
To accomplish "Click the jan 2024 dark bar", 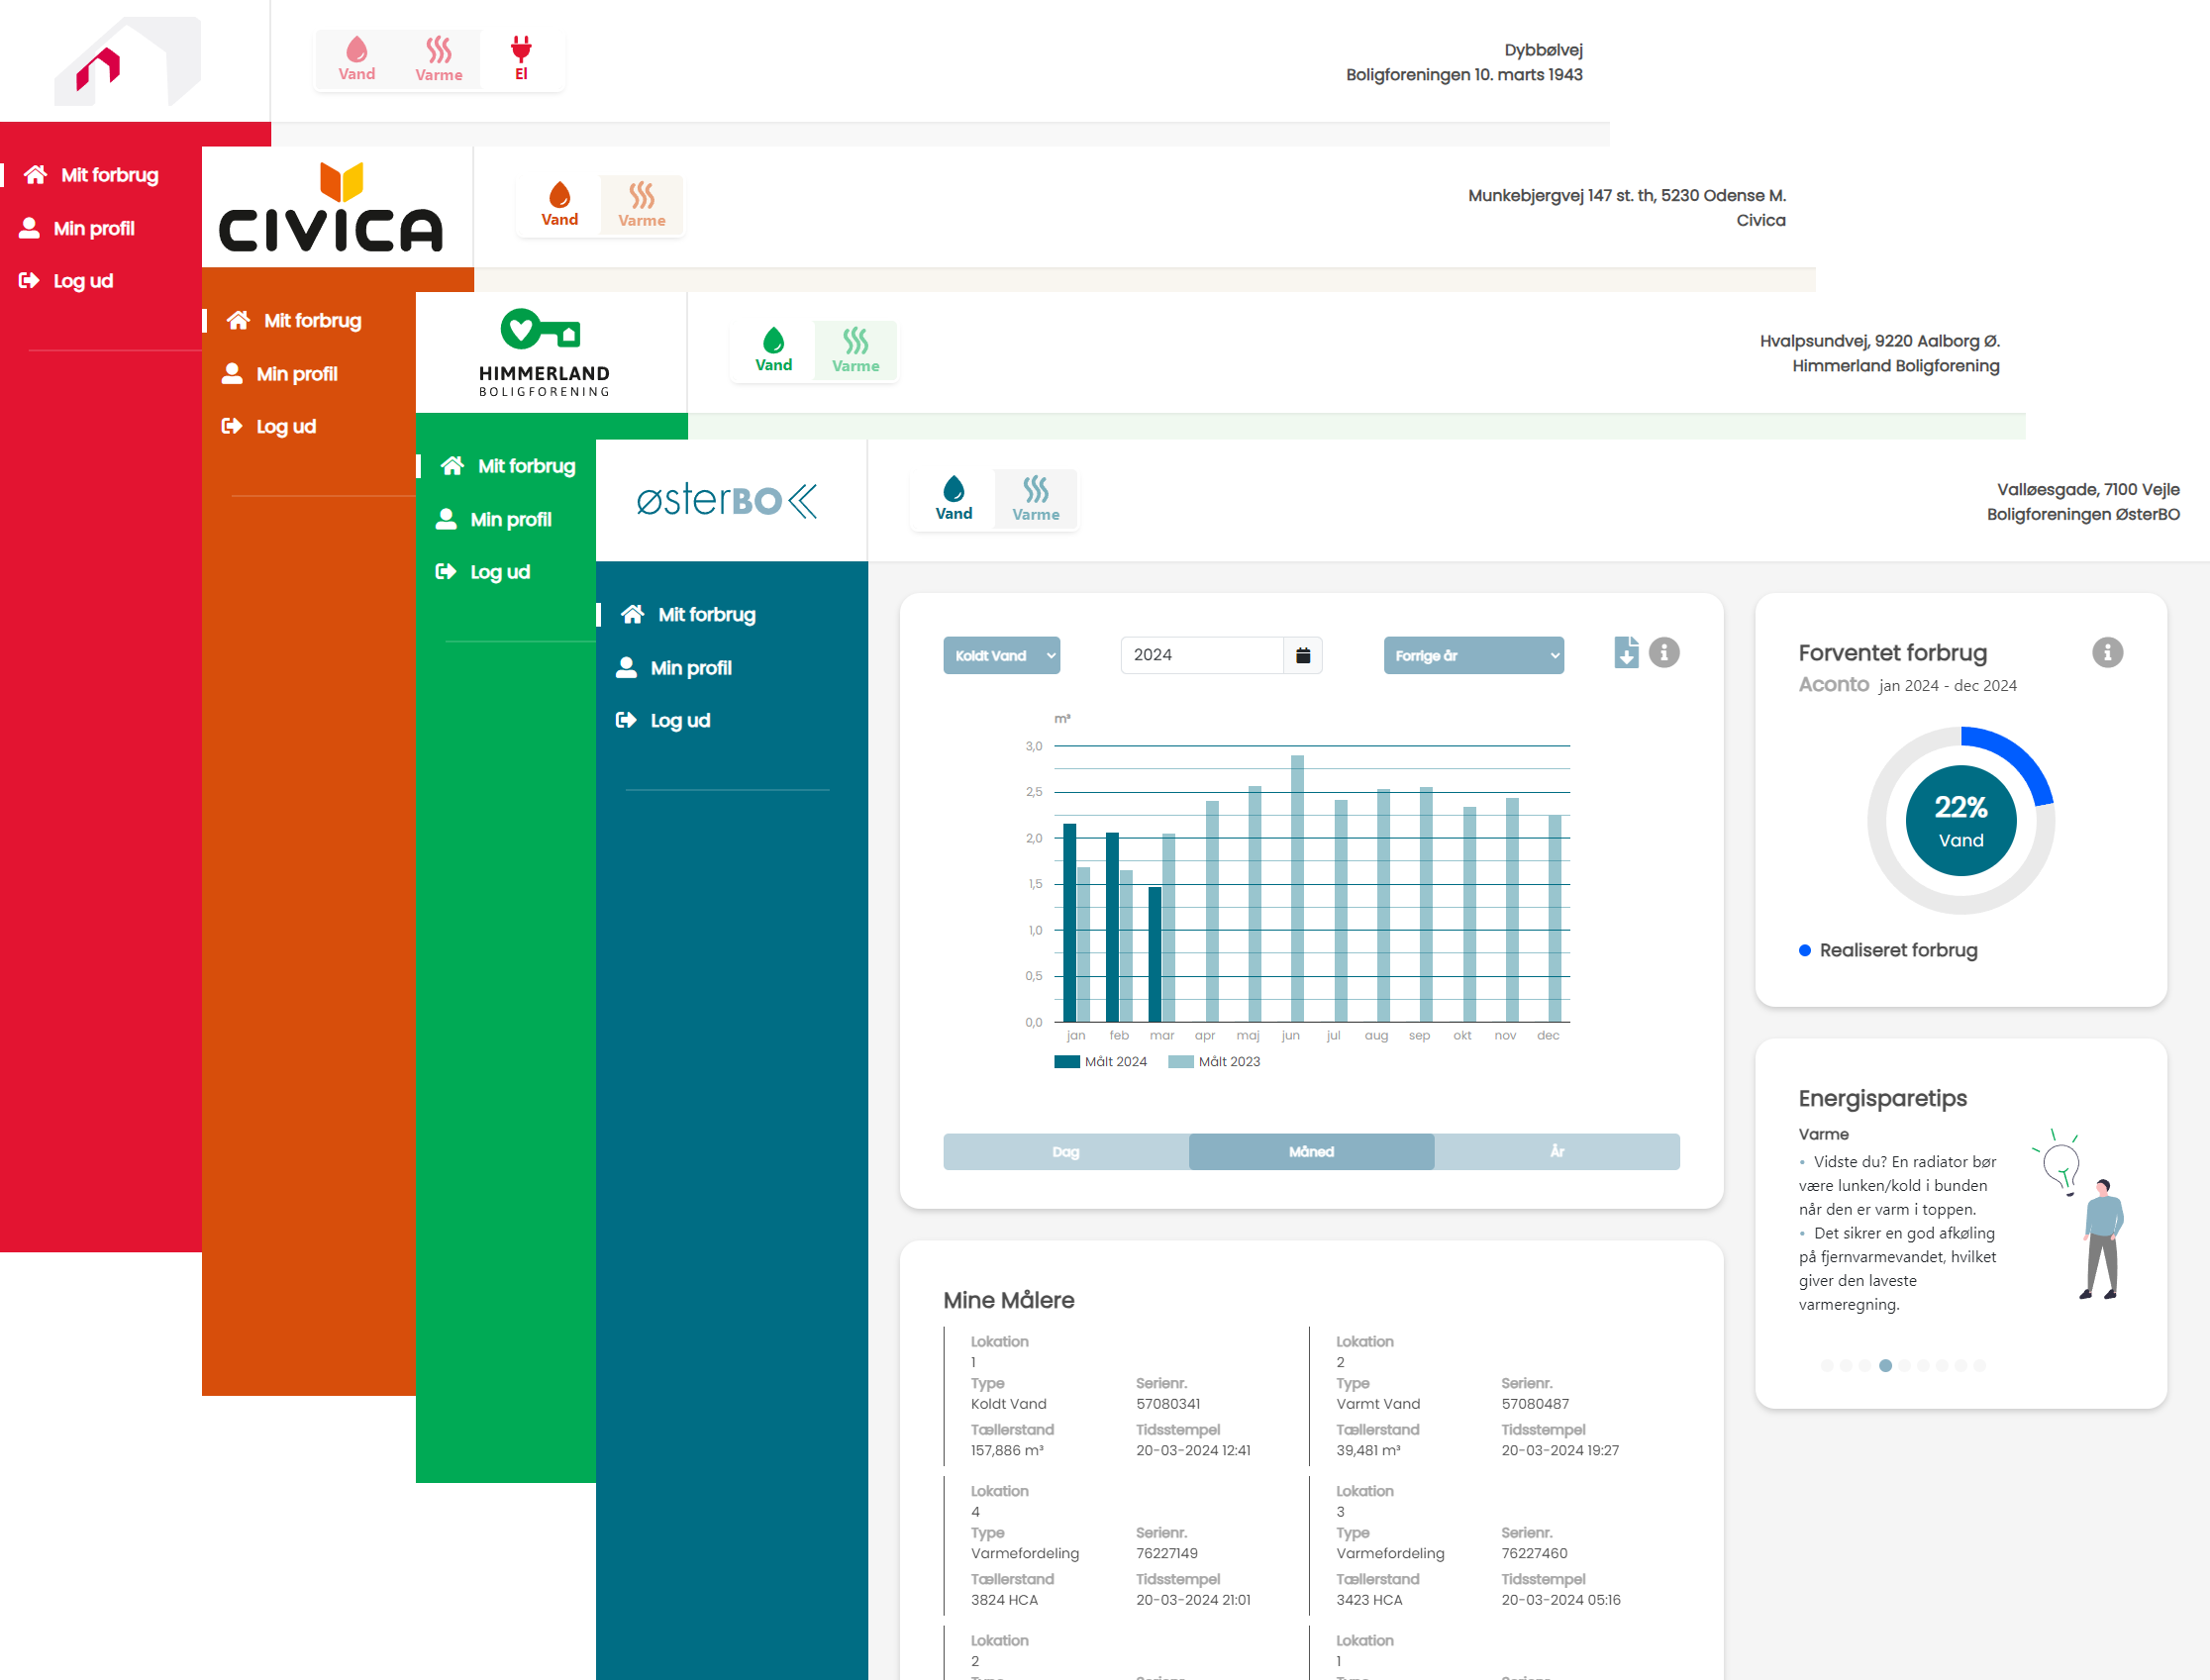I will [x=1069, y=923].
